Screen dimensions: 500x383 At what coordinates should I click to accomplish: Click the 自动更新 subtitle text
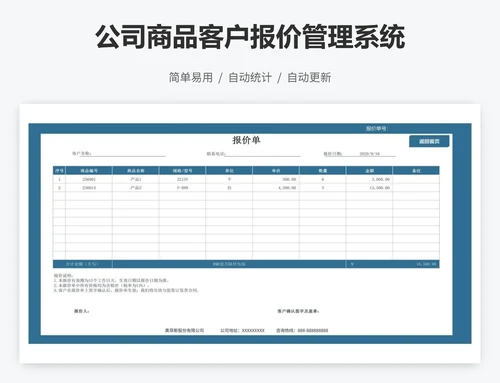point(309,77)
